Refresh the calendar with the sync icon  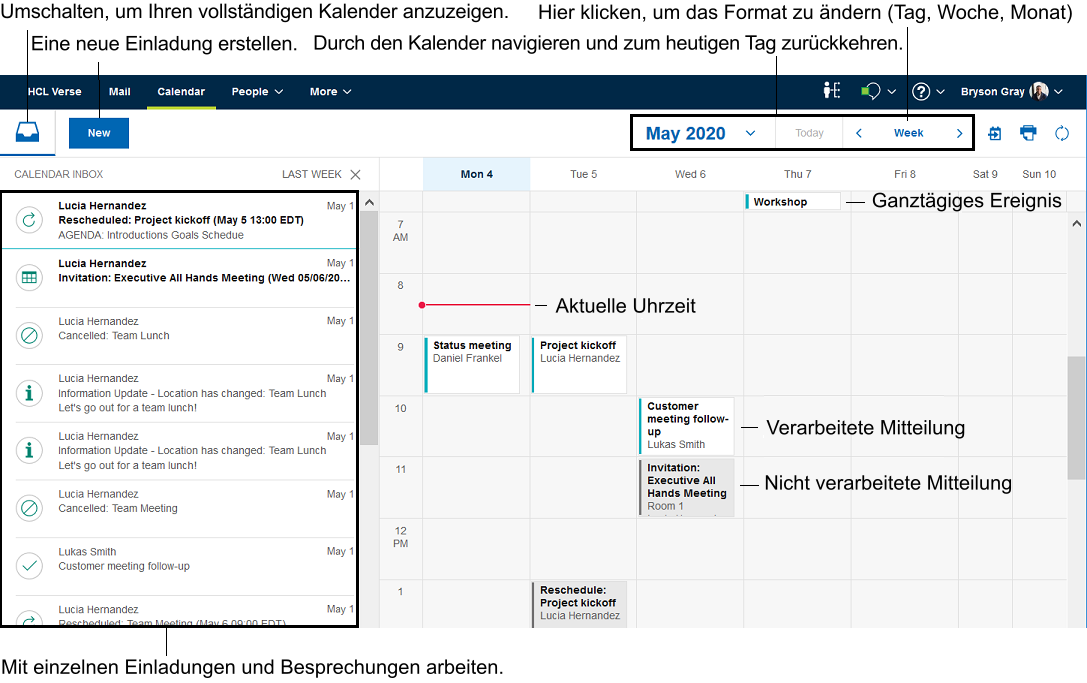tap(1061, 133)
